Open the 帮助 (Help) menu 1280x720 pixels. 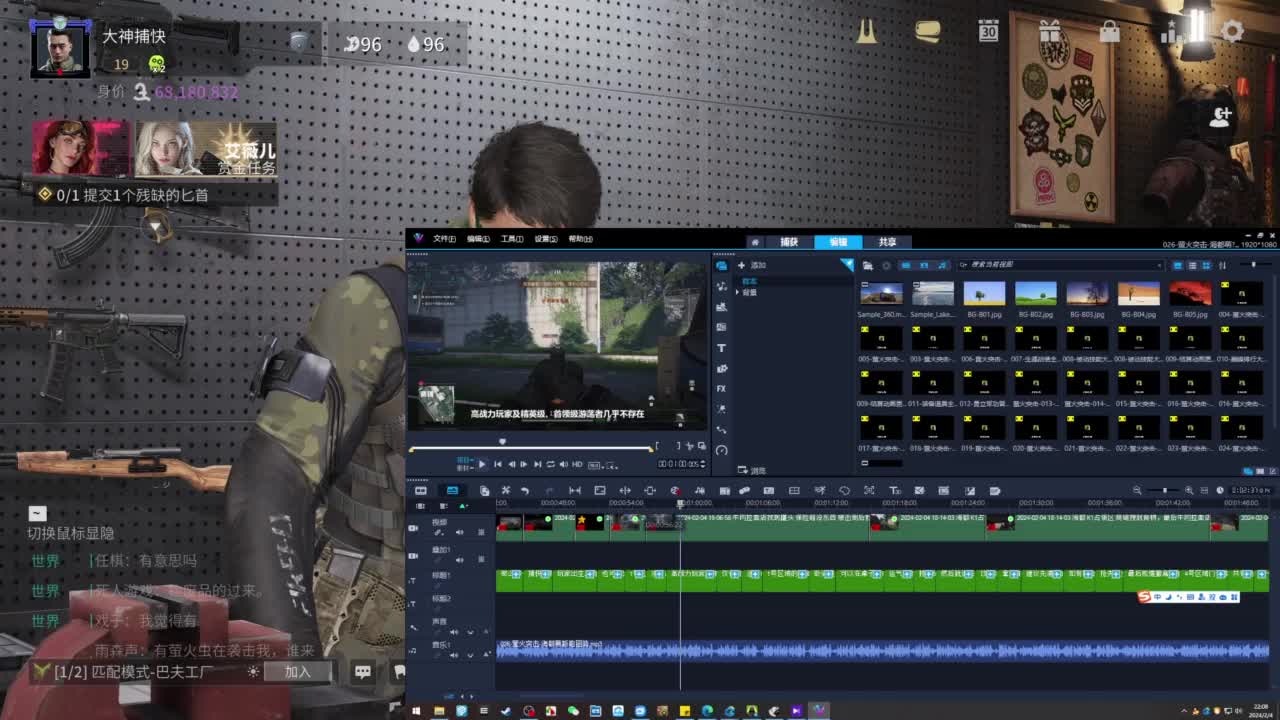[580, 239]
